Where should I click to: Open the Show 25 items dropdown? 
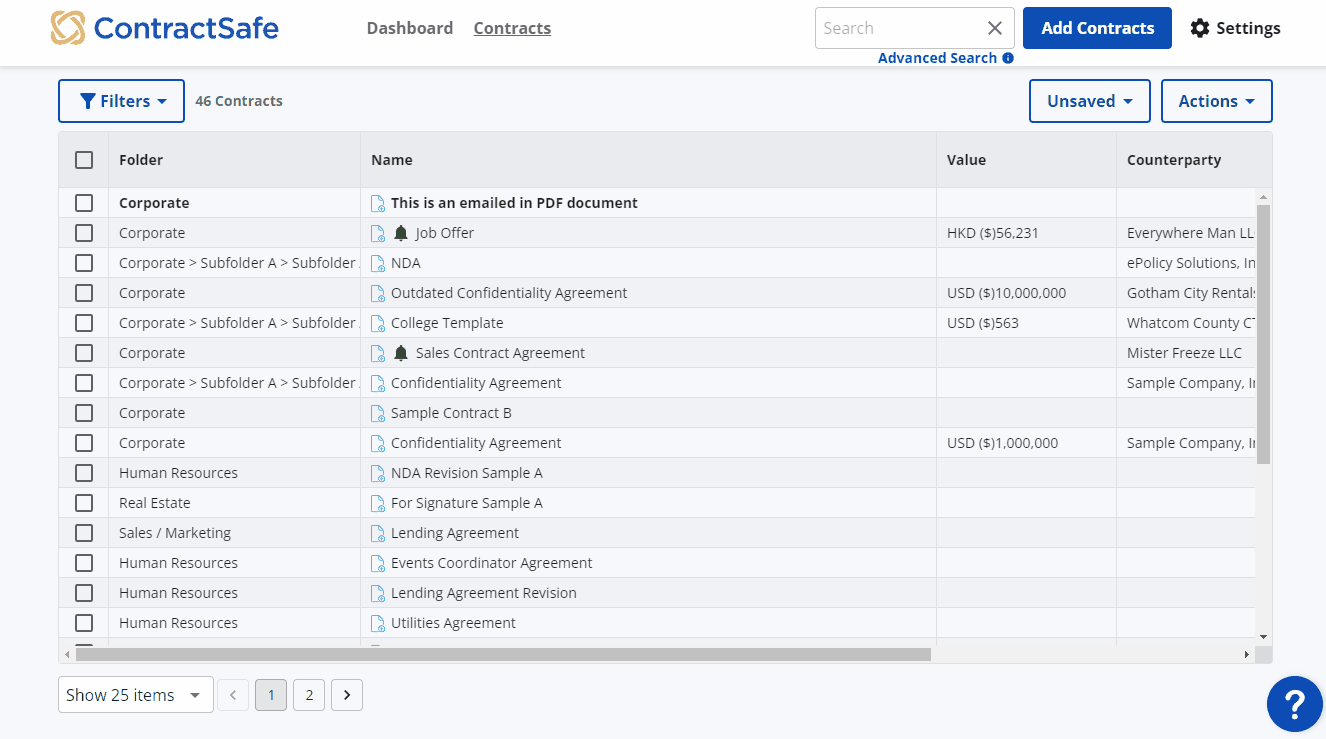[135, 695]
